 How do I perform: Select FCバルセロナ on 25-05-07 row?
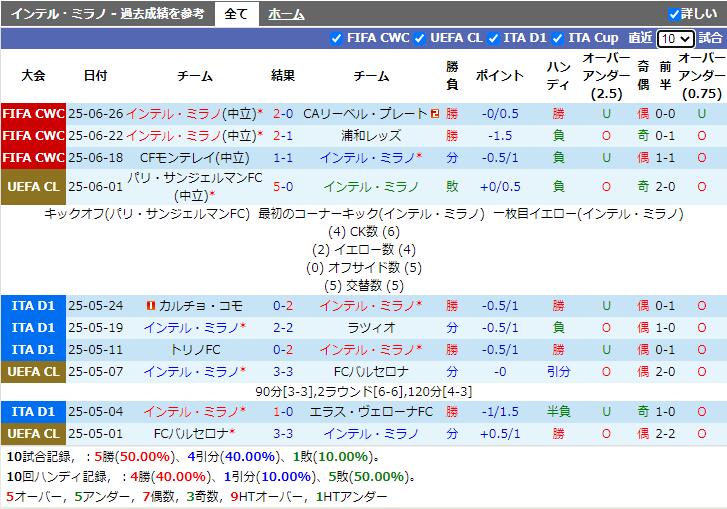(371, 372)
